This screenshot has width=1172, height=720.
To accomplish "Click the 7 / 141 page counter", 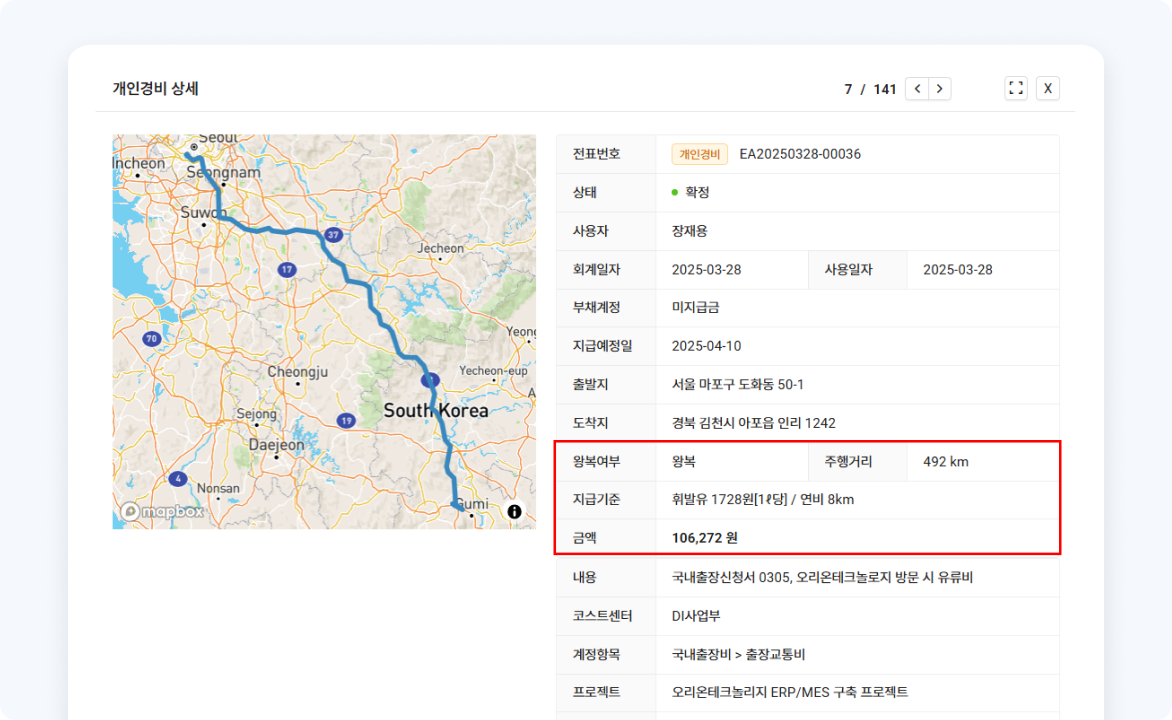I will pyautogui.click(x=870, y=89).
